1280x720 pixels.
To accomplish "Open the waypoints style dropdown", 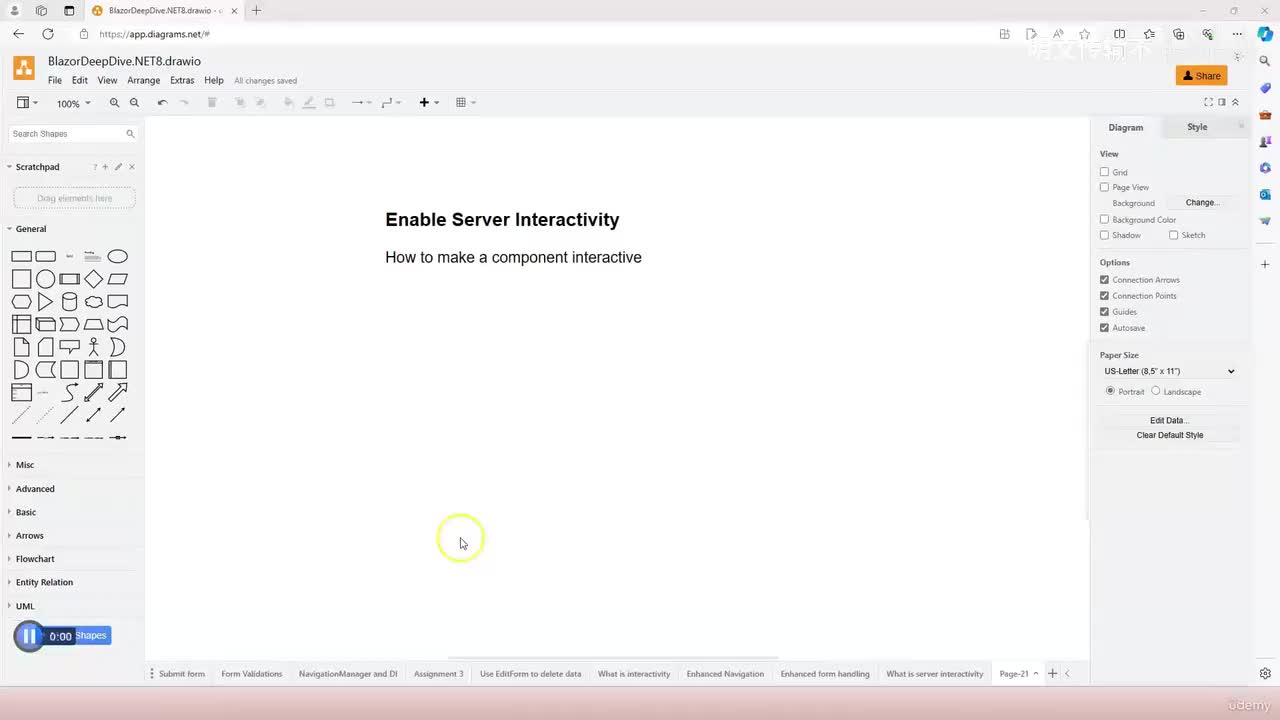I will 390,103.
